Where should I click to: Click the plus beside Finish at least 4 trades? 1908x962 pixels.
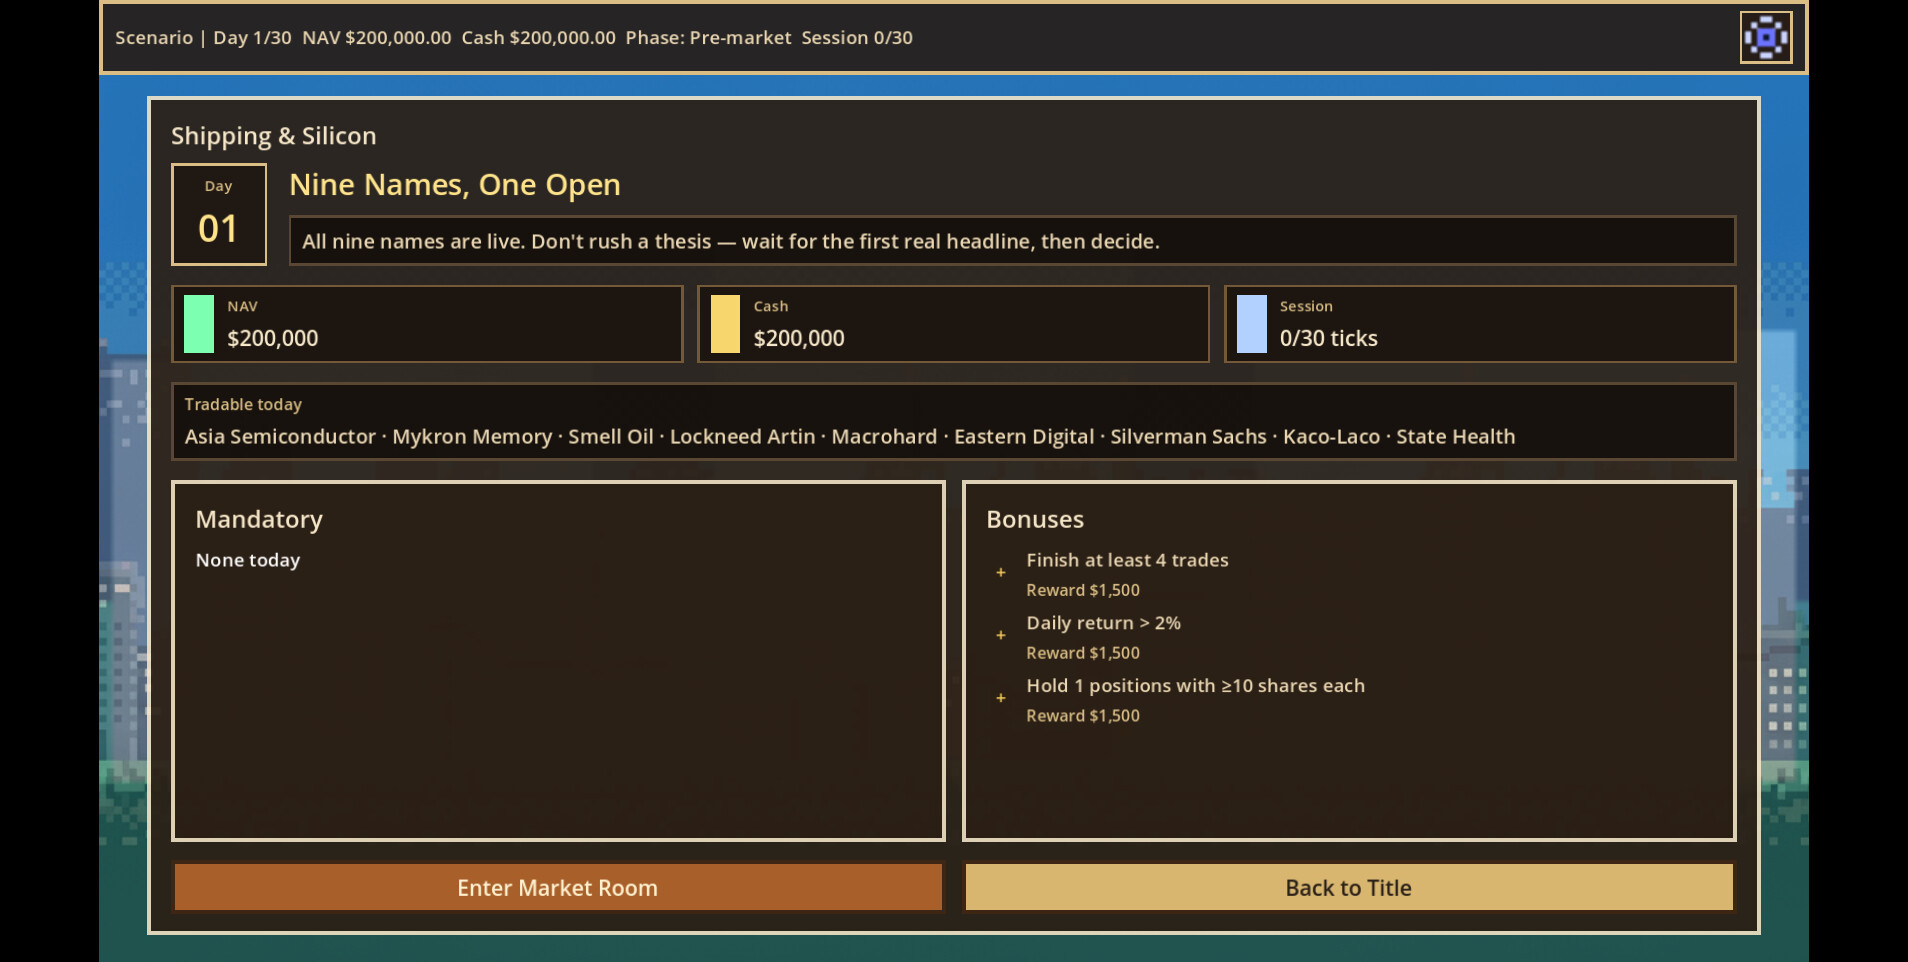[1000, 573]
